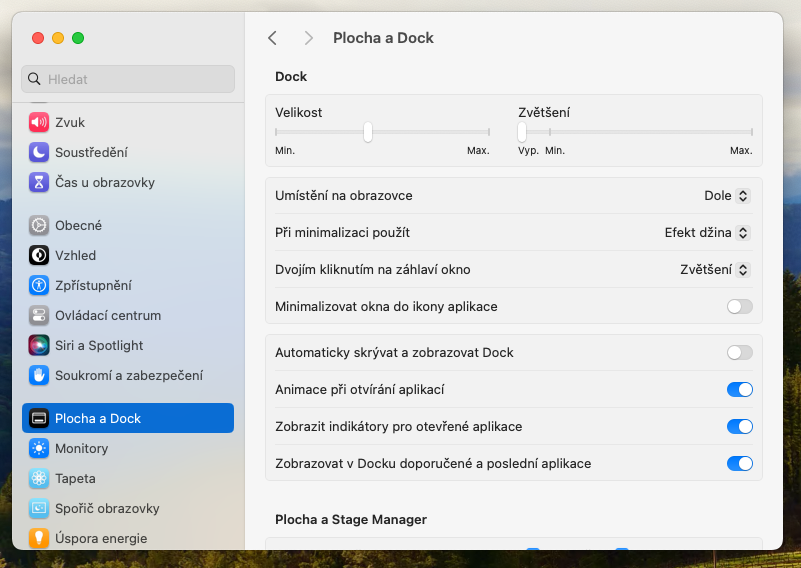Click the Hledat search field
Screen dimensions: 801x568
128,79
